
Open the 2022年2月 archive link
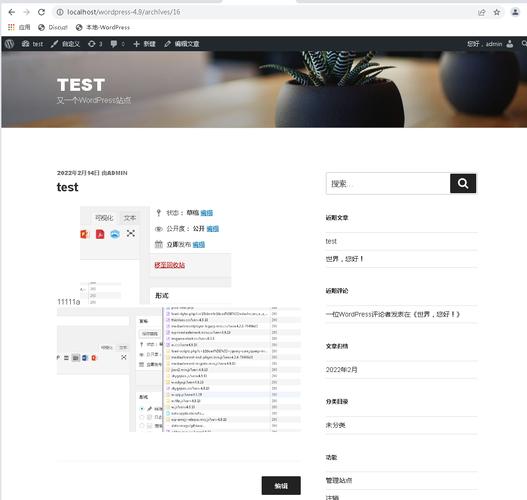pos(341,370)
